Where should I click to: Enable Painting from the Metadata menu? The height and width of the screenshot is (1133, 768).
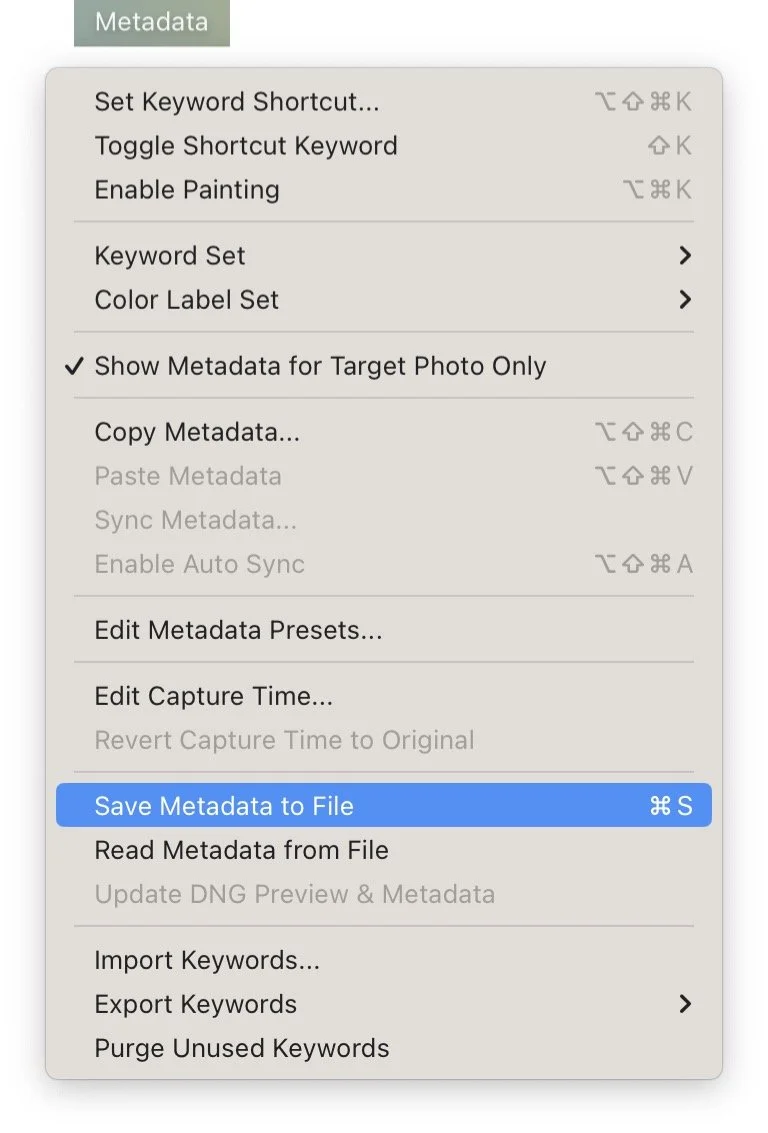[187, 190]
